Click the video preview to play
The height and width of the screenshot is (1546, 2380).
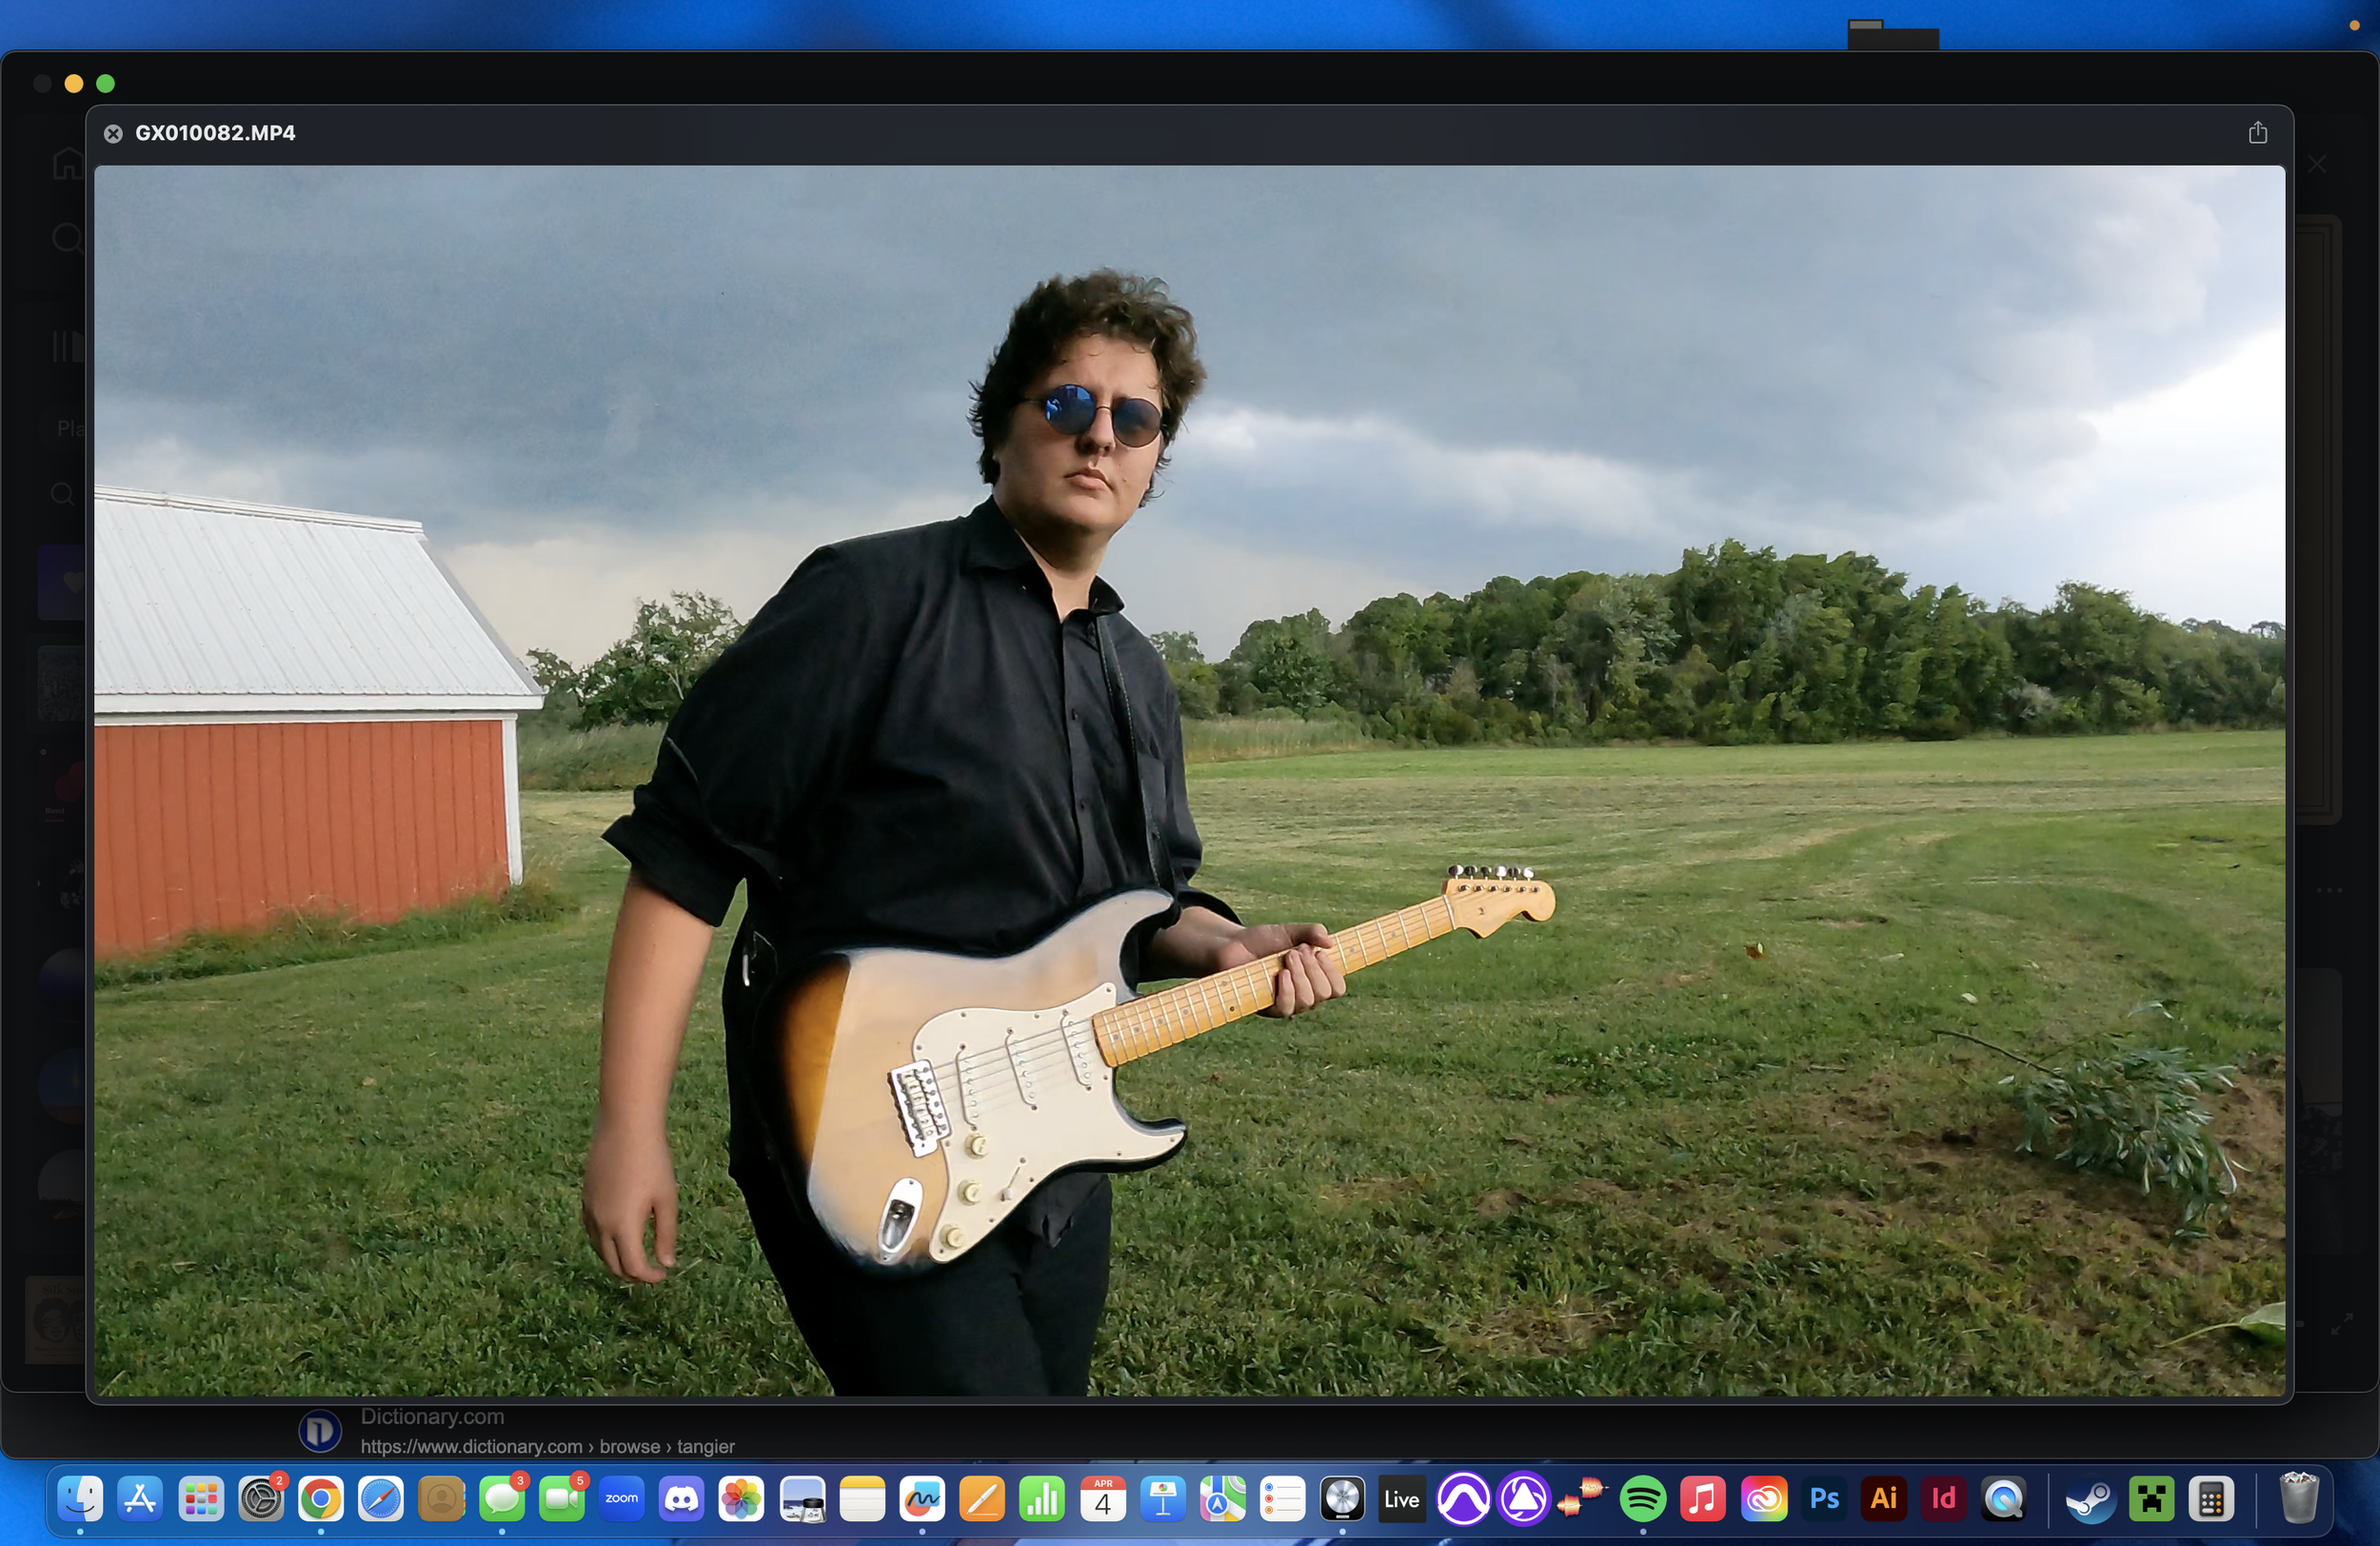(x=1189, y=780)
